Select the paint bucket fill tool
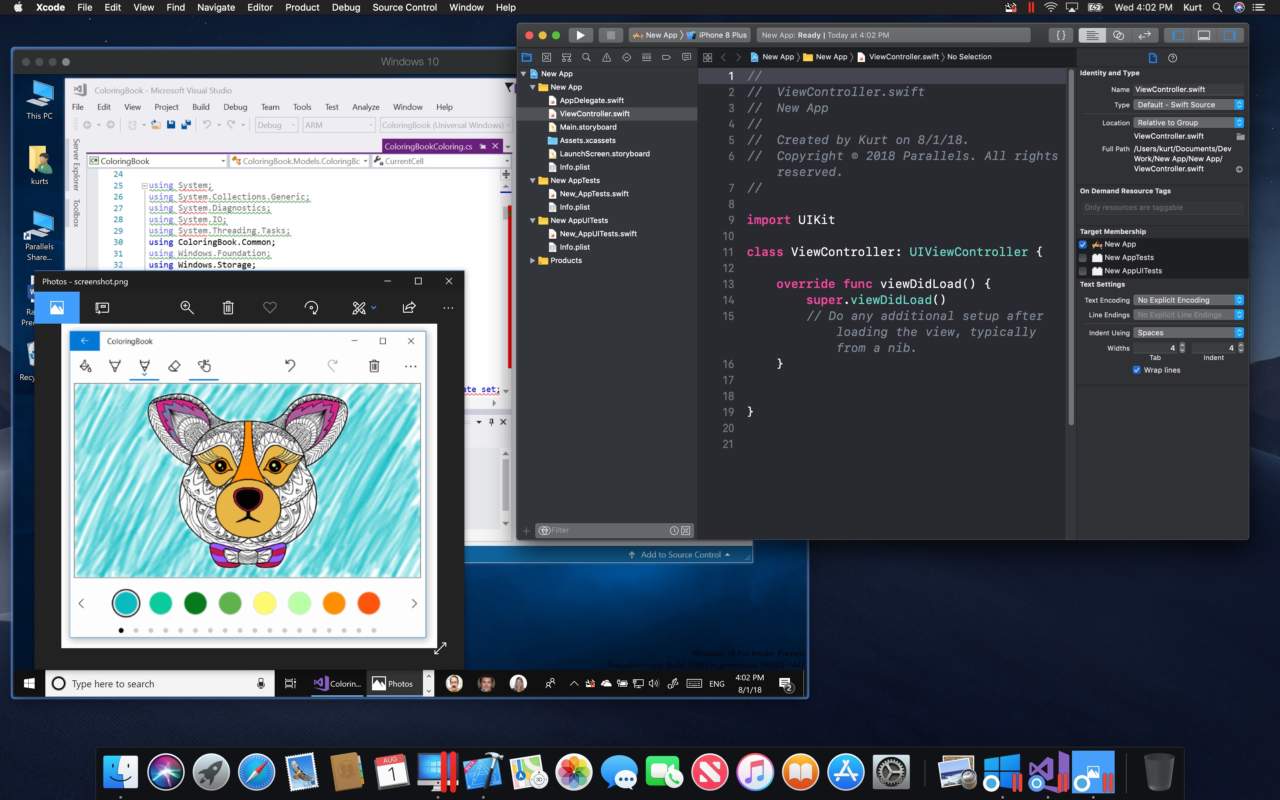Viewport: 1280px width, 800px height. point(86,367)
